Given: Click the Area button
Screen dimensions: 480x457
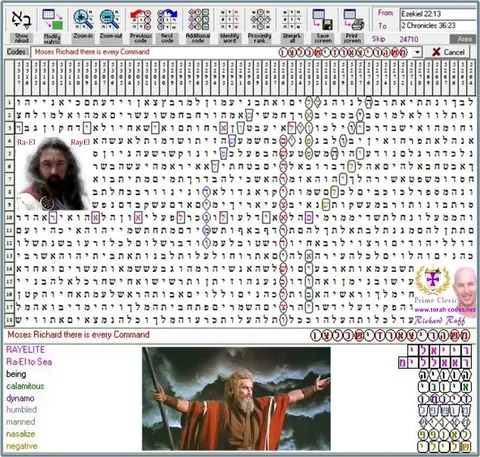Looking at the screenshot, I should [464, 39].
